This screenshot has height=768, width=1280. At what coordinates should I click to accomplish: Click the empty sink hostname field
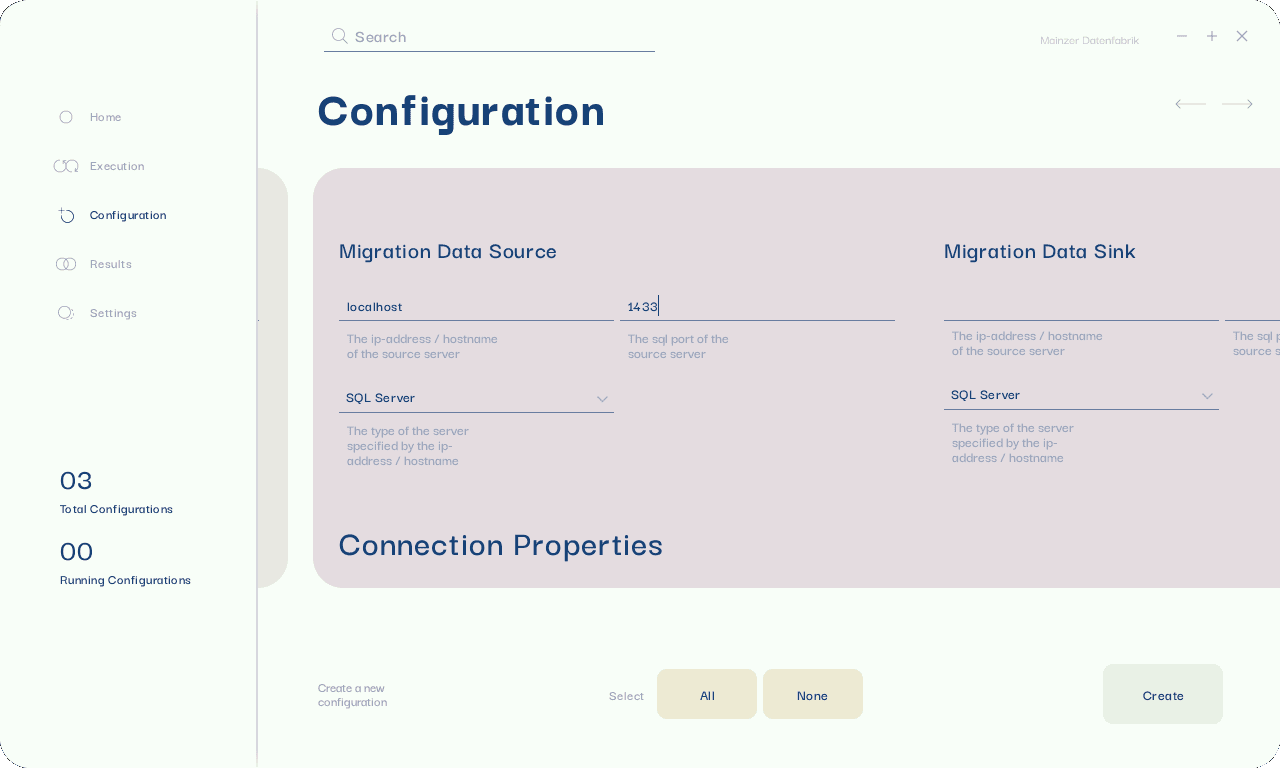click(1080, 305)
